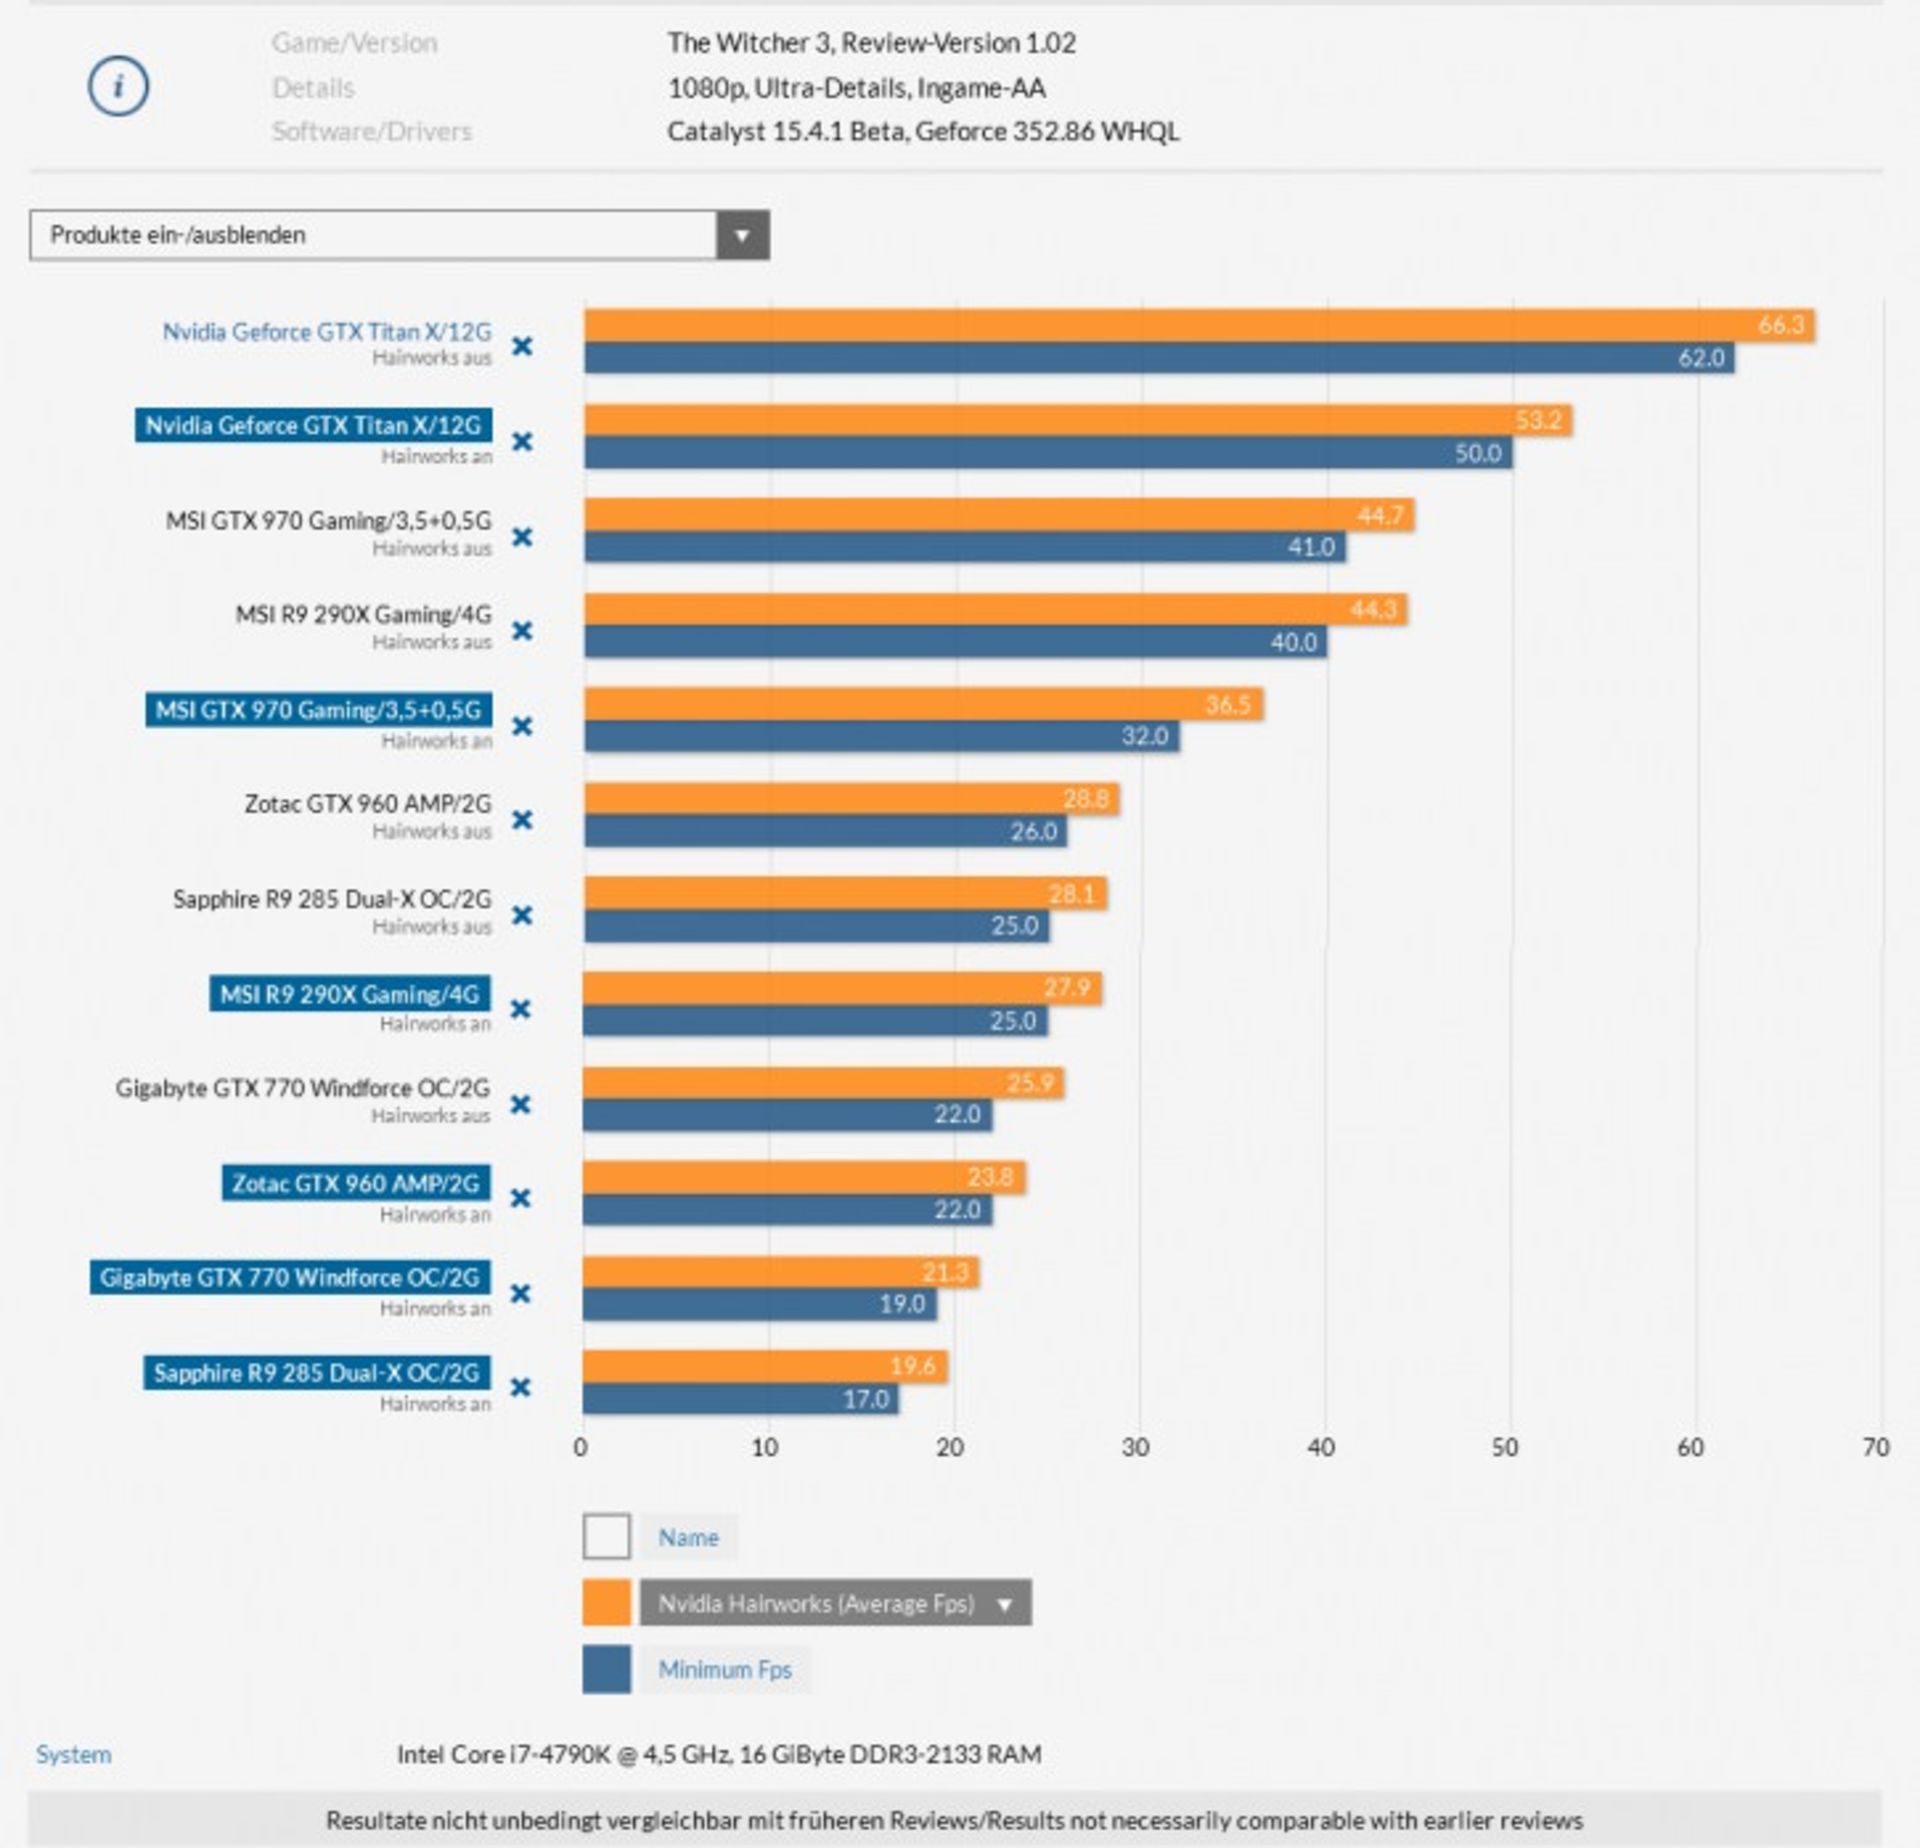Image resolution: width=1920 pixels, height=1848 pixels.
Task: Click the blue 19.0 bar
Action: click(759, 1304)
